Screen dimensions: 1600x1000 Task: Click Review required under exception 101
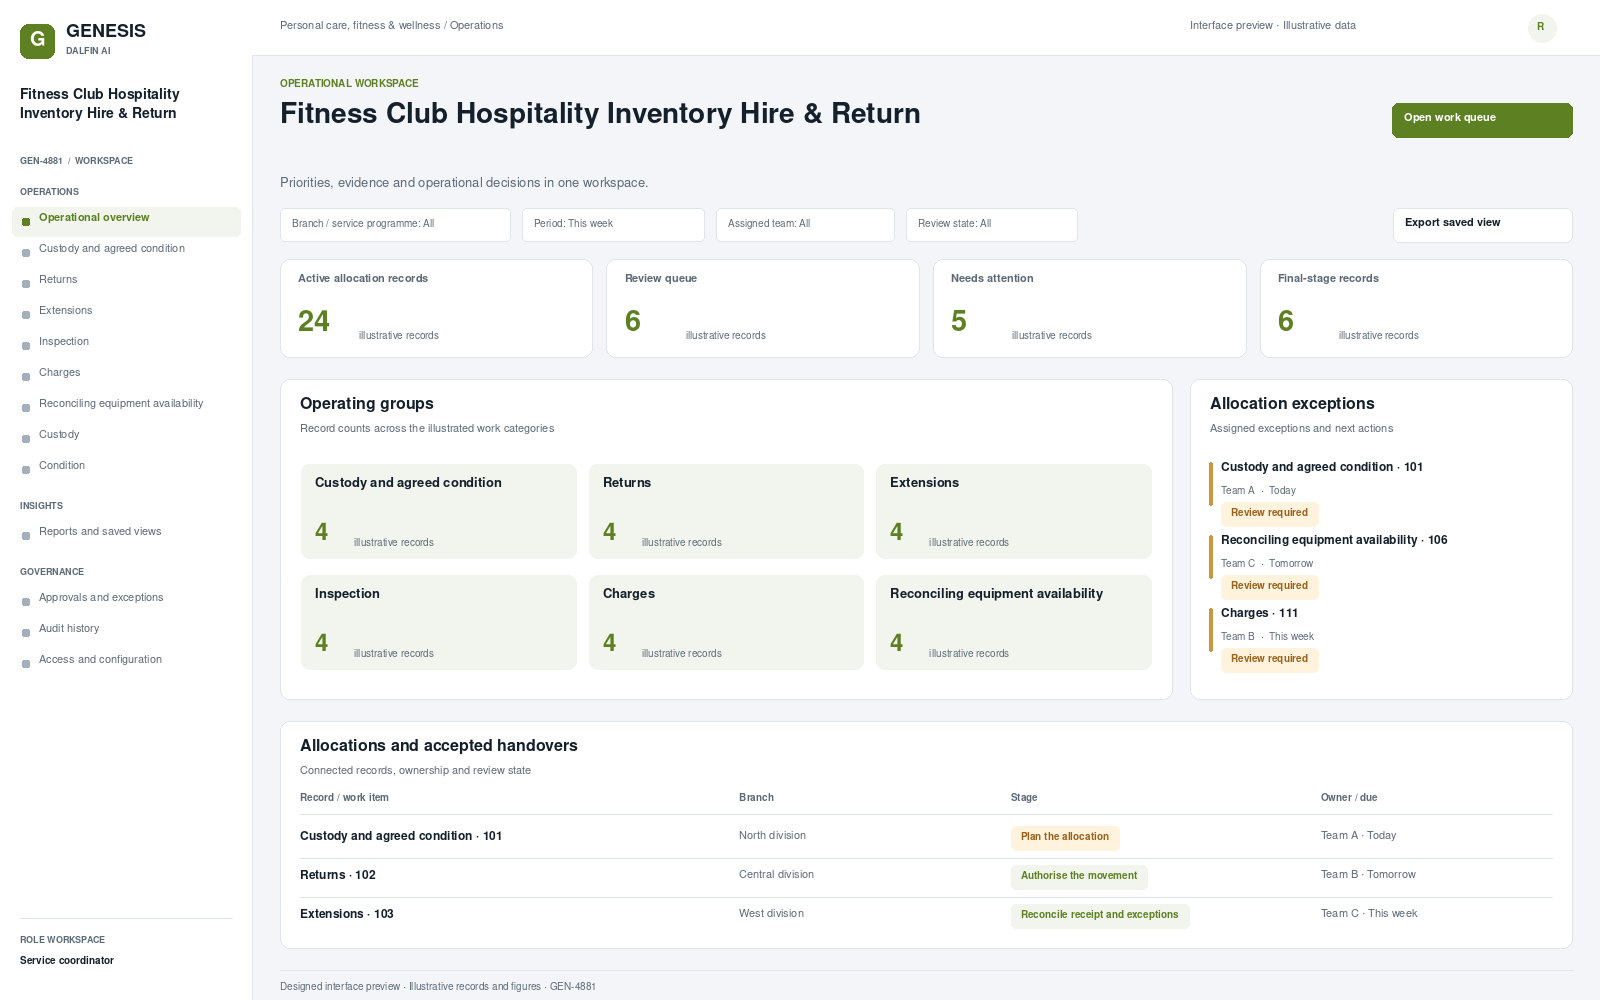(x=1269, y=514)
